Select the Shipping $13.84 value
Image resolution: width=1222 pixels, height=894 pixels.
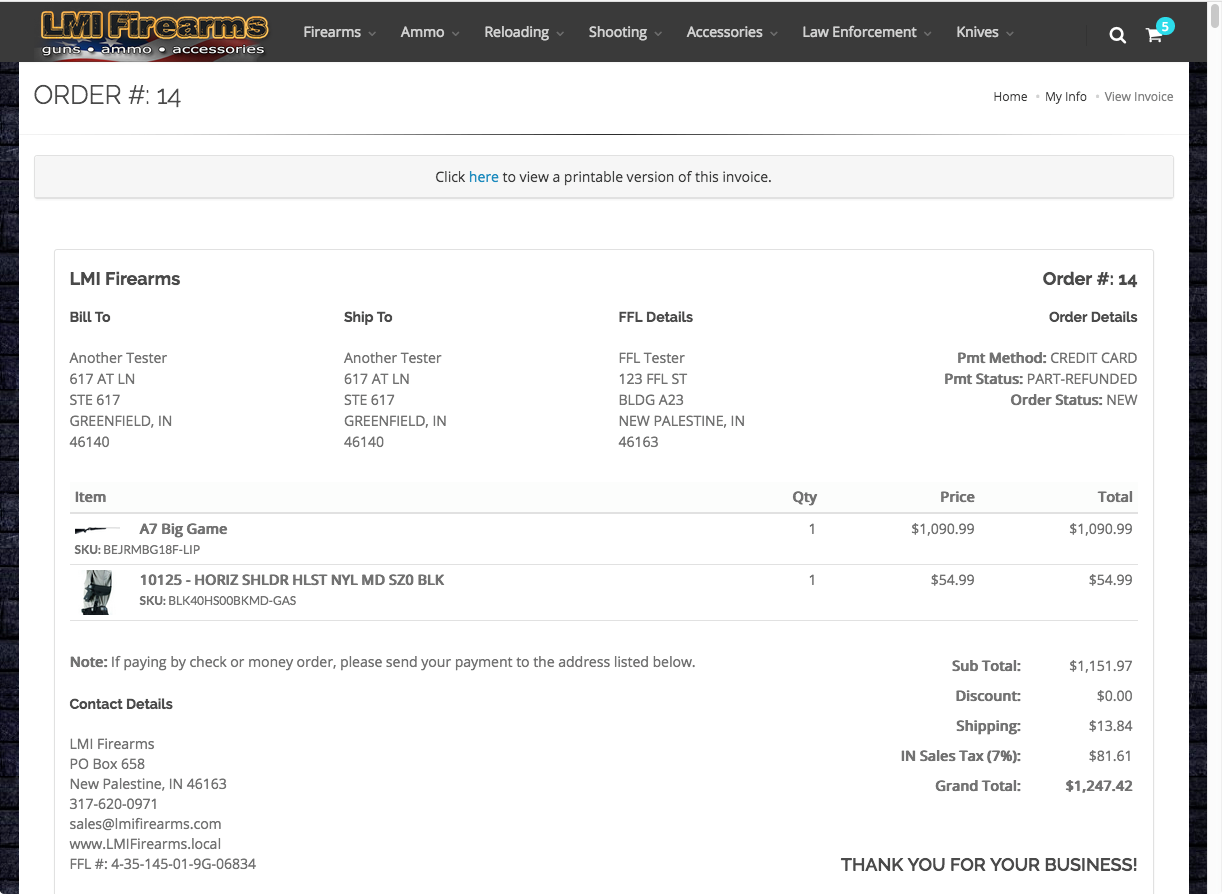(x=1111, y=726)
